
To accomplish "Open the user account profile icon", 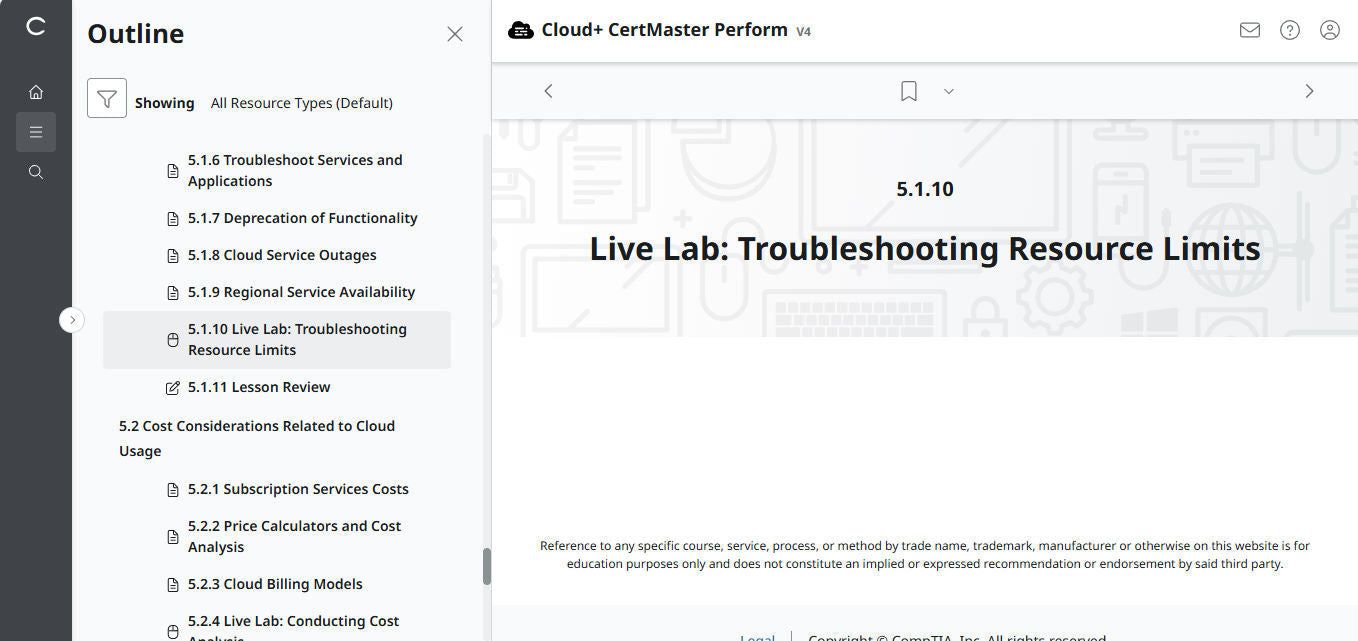I will (1329, 30).
